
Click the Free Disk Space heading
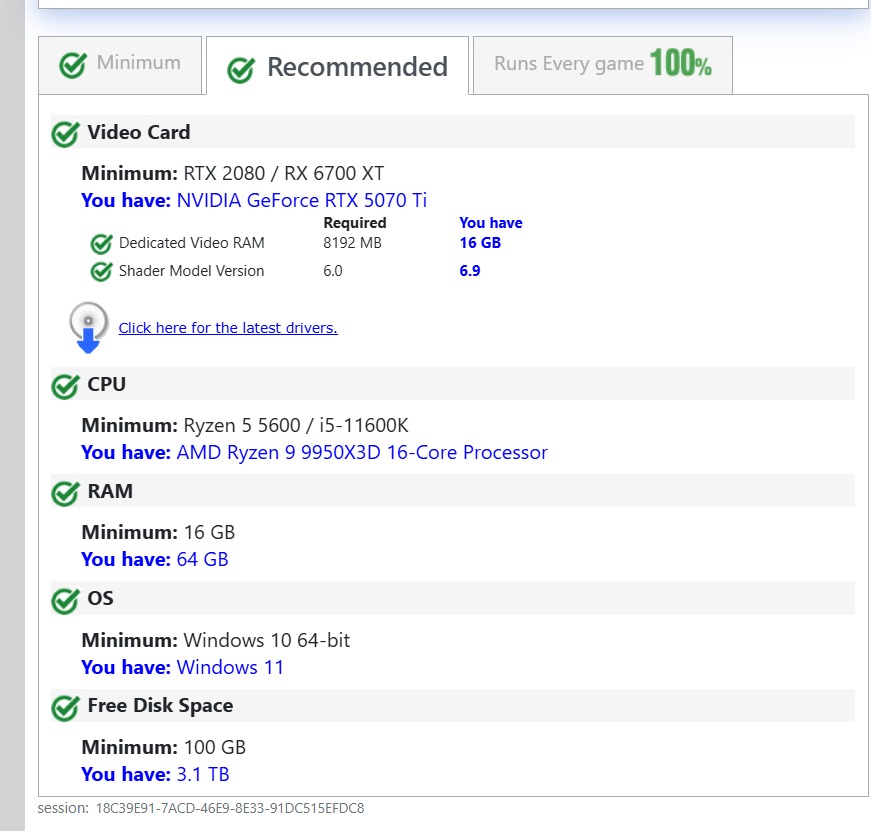point(161,705)
